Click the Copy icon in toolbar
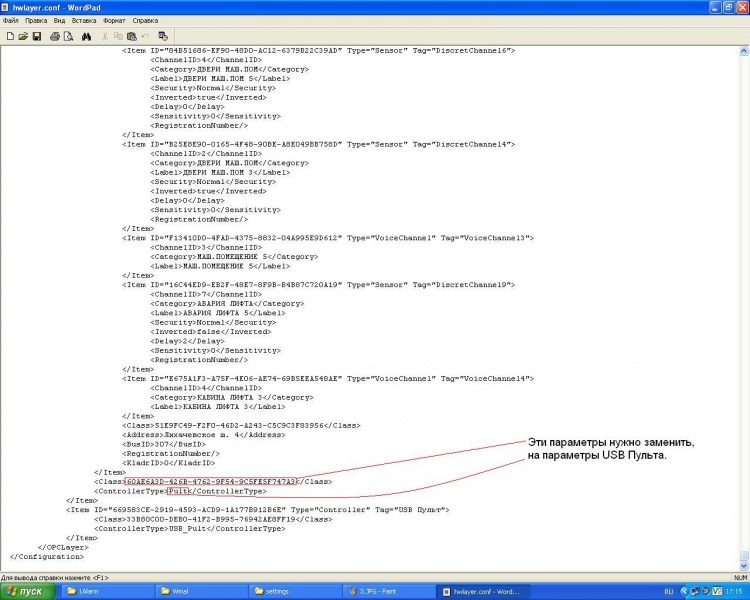The height and width of the screenshot is (600, 750). pos(118,36)
